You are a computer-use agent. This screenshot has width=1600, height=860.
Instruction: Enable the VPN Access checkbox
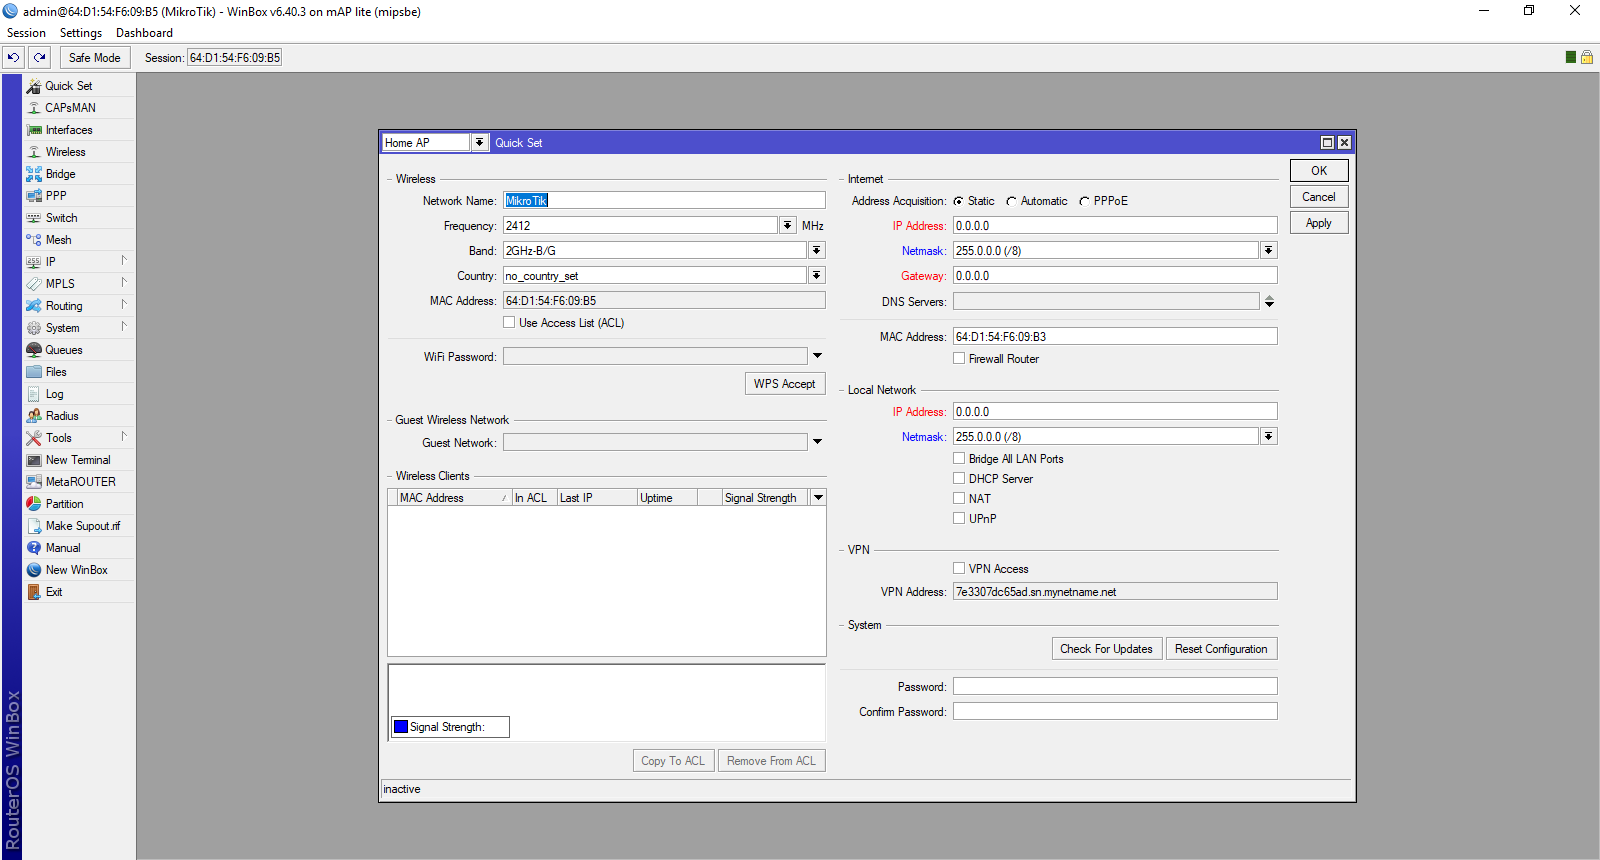point(959,568)
